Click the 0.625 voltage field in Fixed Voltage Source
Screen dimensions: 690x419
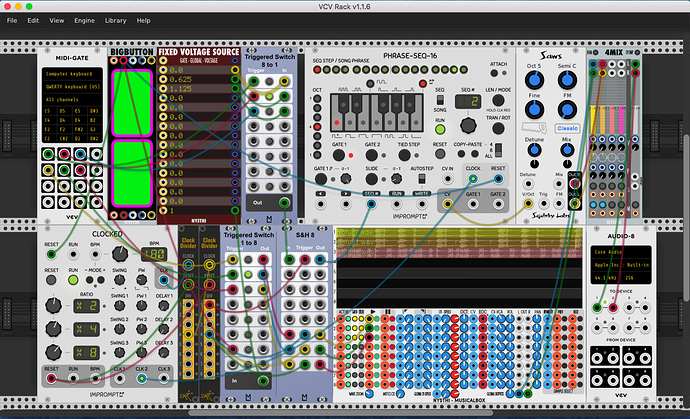[x=199, y=79]
